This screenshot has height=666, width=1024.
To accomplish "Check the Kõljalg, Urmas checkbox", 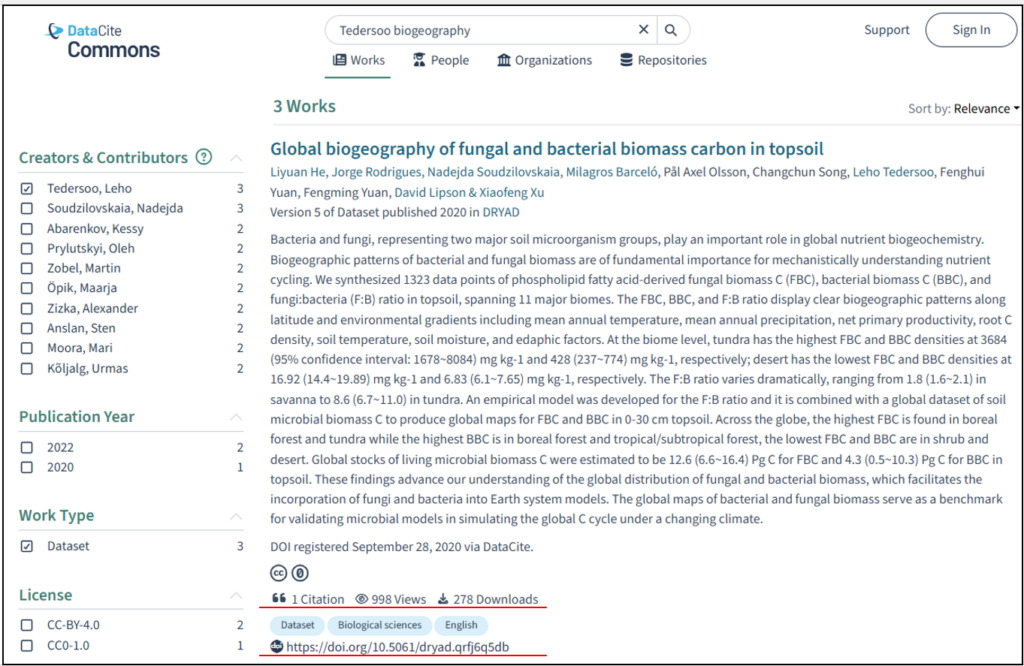I will [x=27, y=369].
